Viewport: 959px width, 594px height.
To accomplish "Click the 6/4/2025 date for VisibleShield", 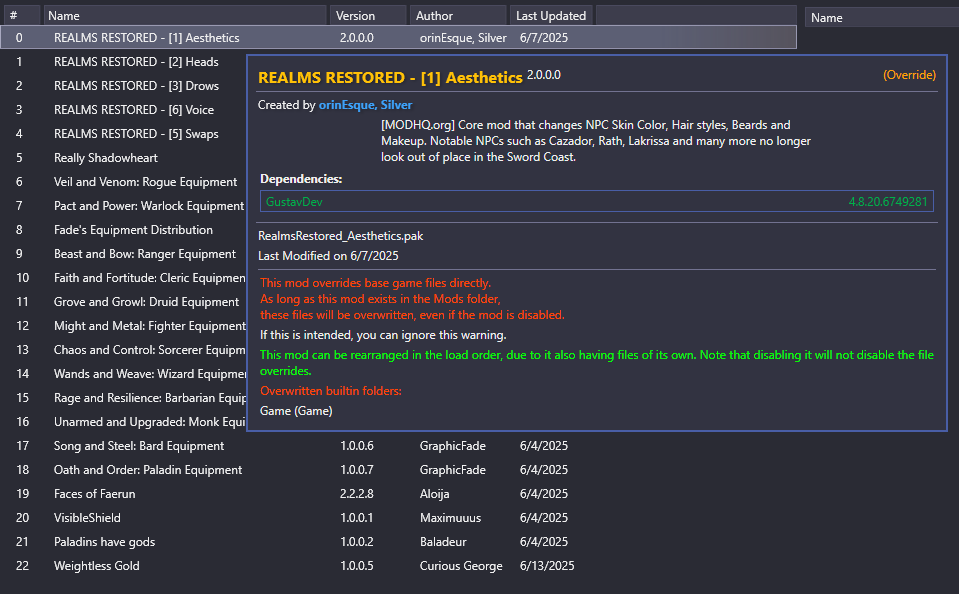I will tap(544, 518).
